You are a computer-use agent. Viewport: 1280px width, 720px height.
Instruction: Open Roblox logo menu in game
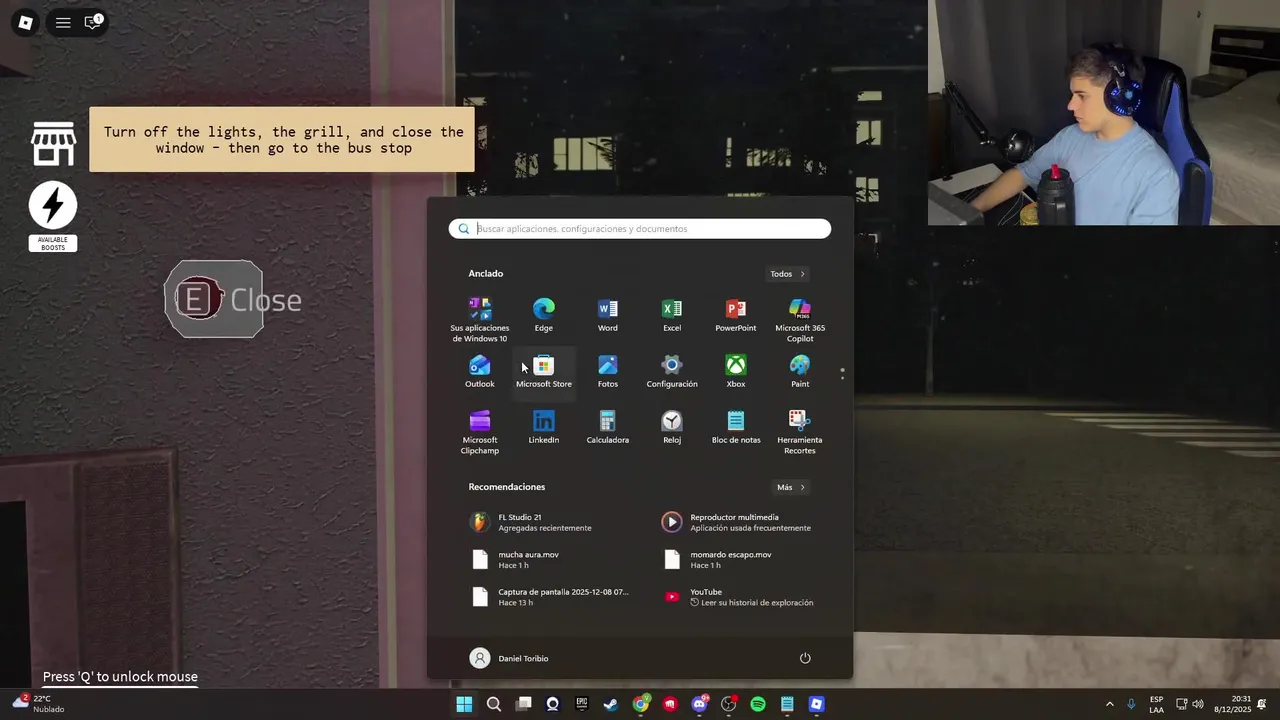coord(26,22)
